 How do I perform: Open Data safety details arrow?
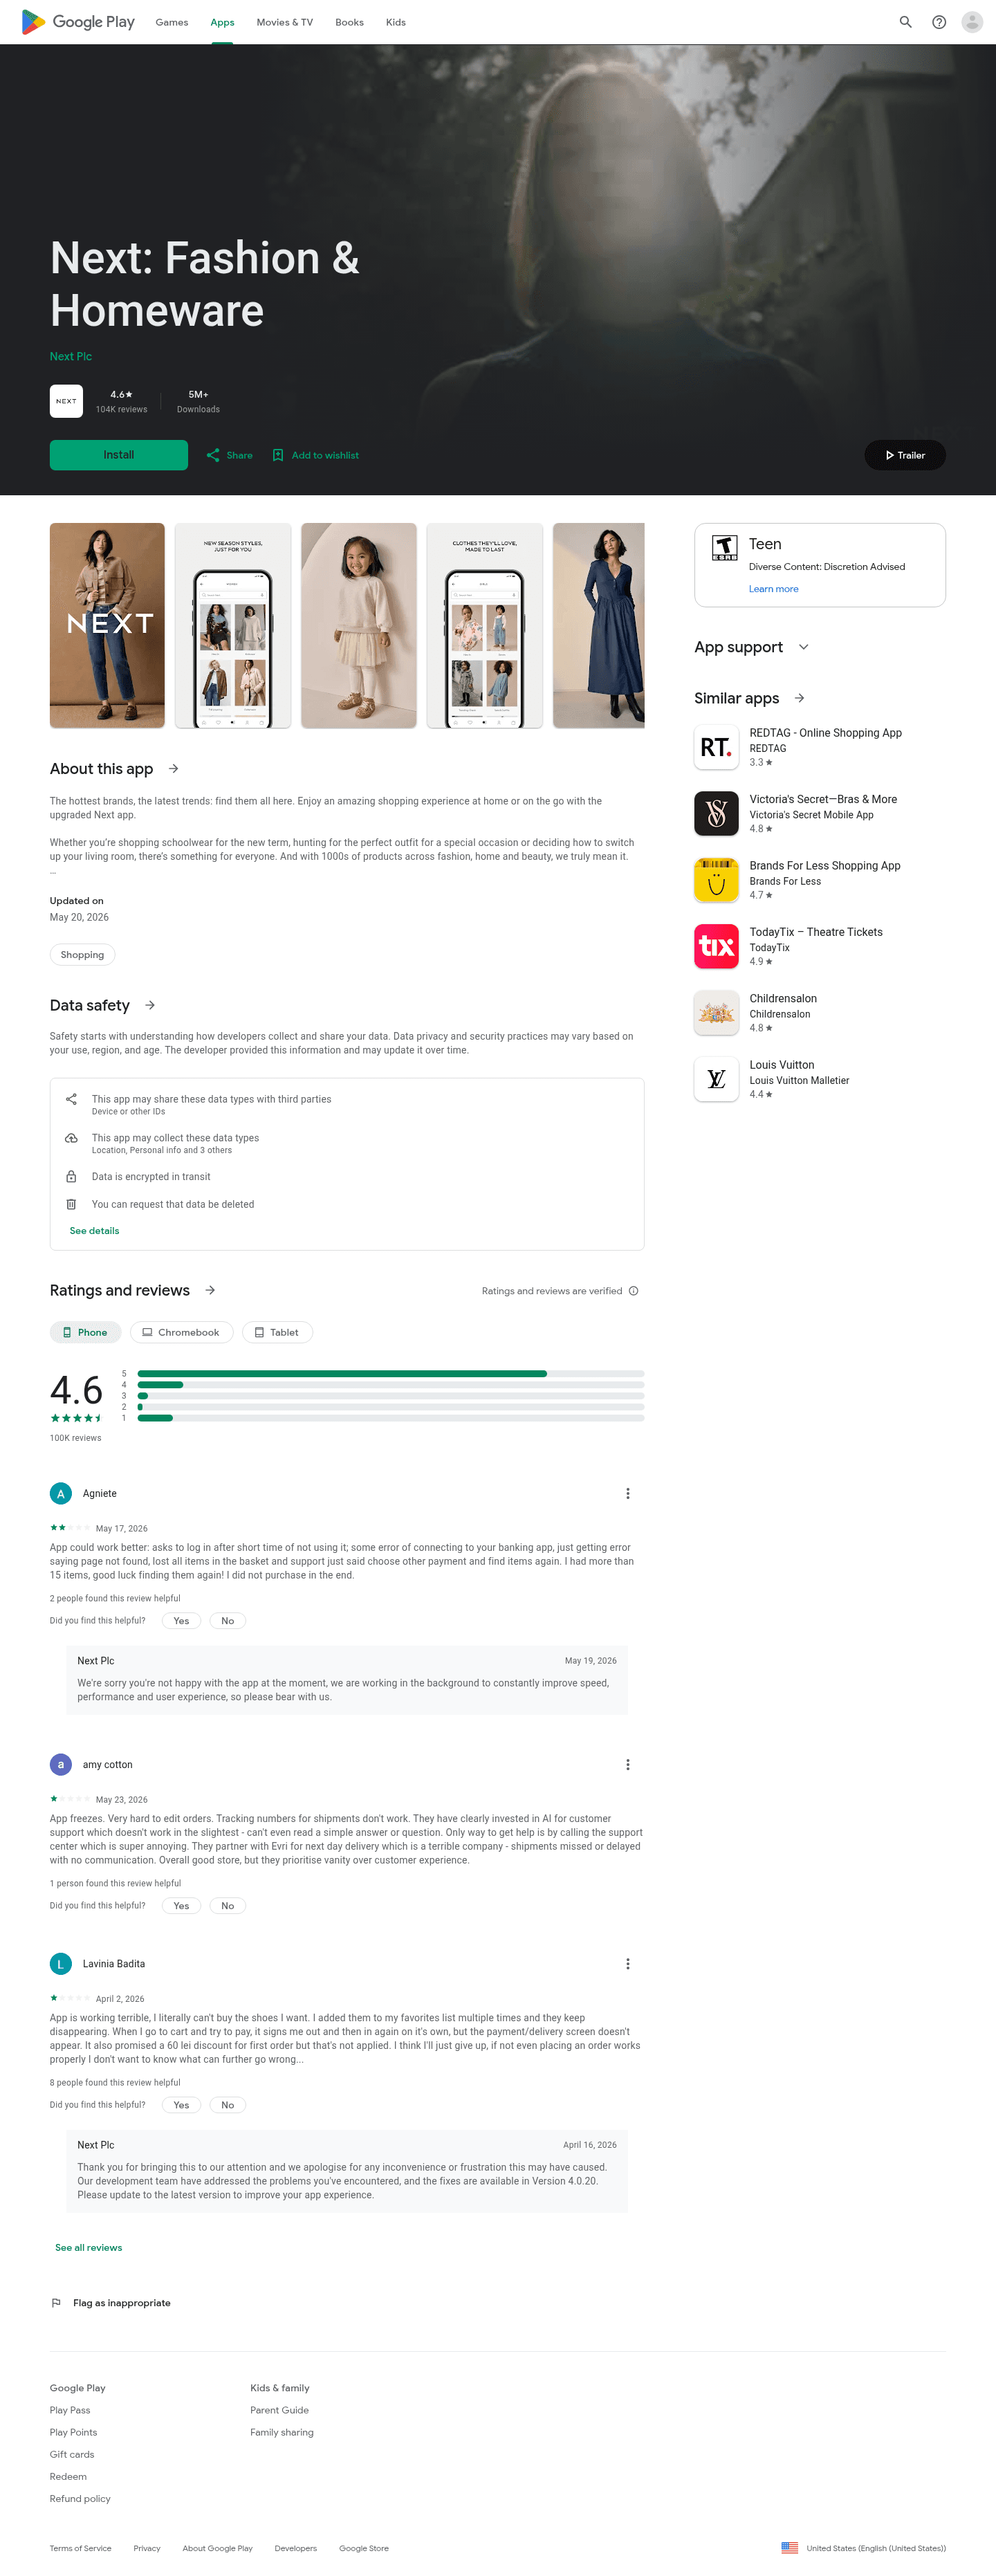(150, 1005)
